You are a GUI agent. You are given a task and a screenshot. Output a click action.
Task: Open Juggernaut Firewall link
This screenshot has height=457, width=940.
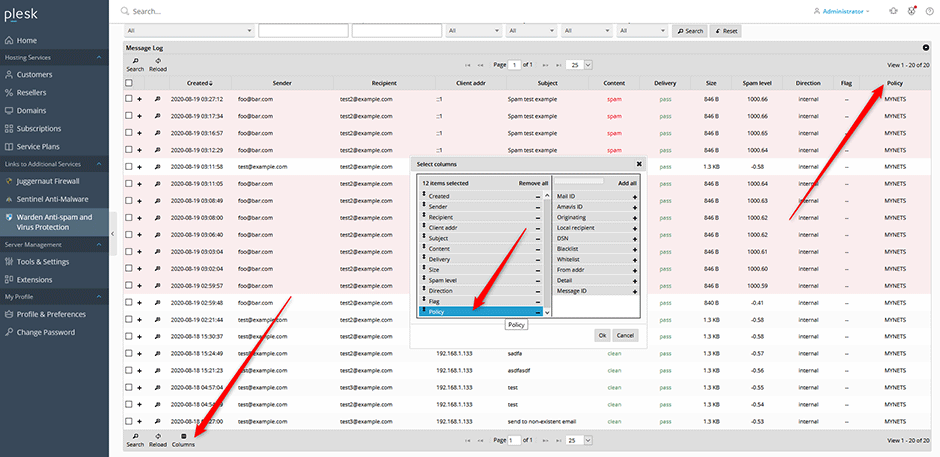click(x=48, y=181)
